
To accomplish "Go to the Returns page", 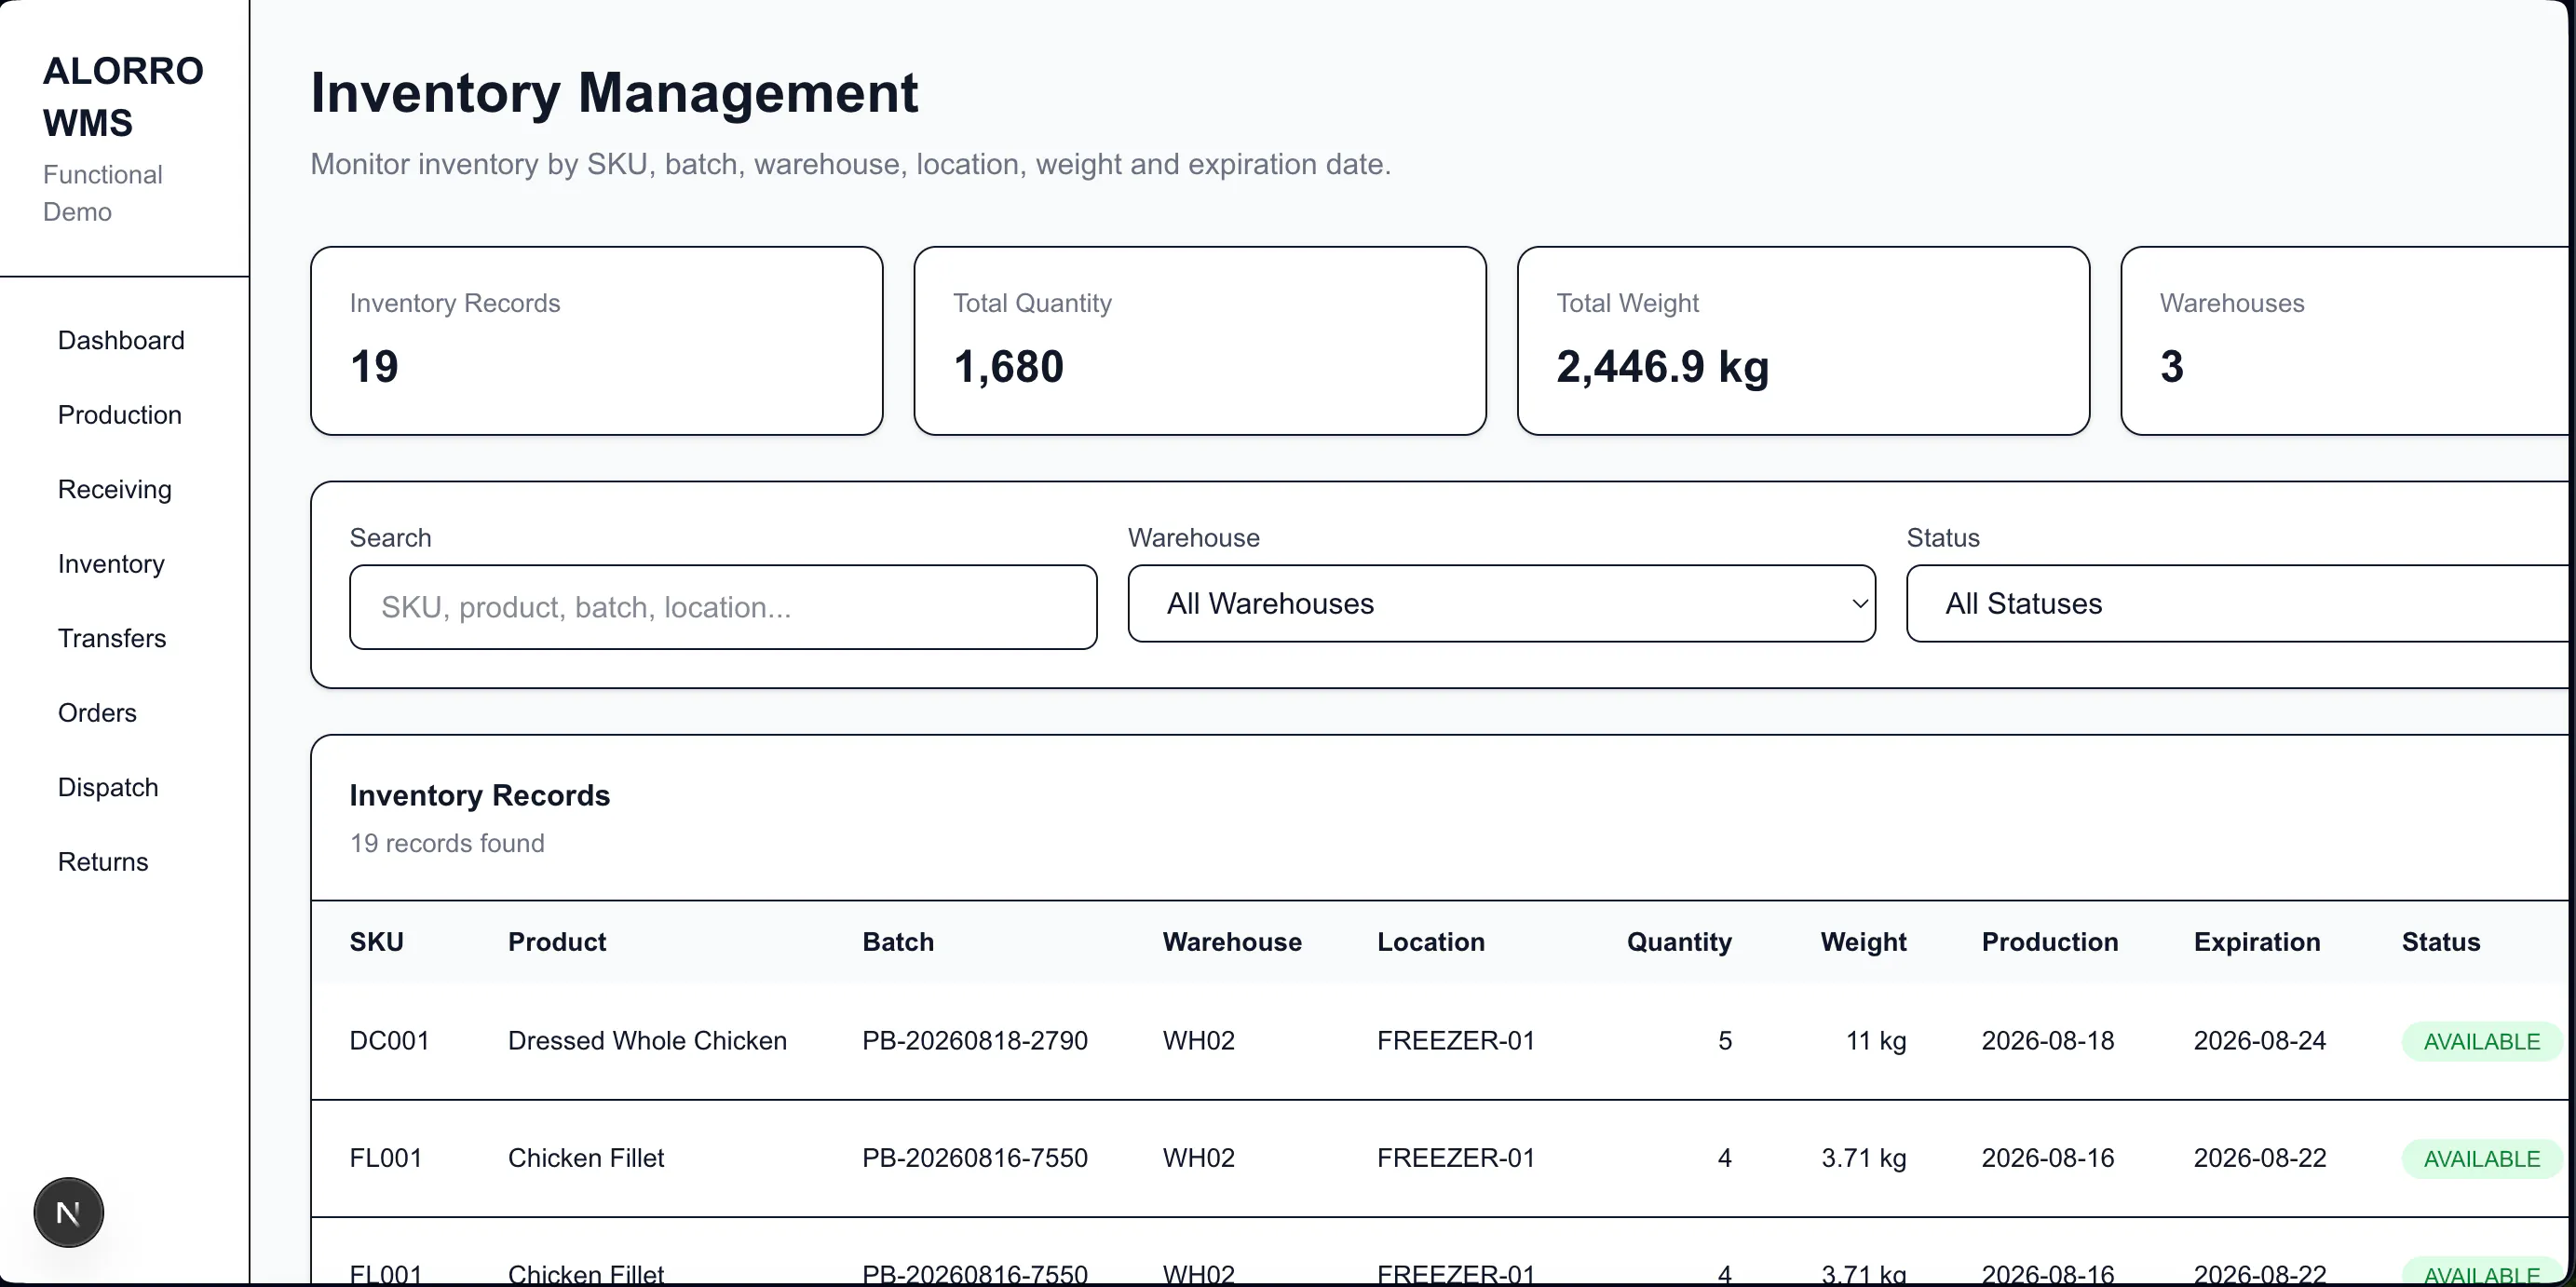I will (103, 862).
